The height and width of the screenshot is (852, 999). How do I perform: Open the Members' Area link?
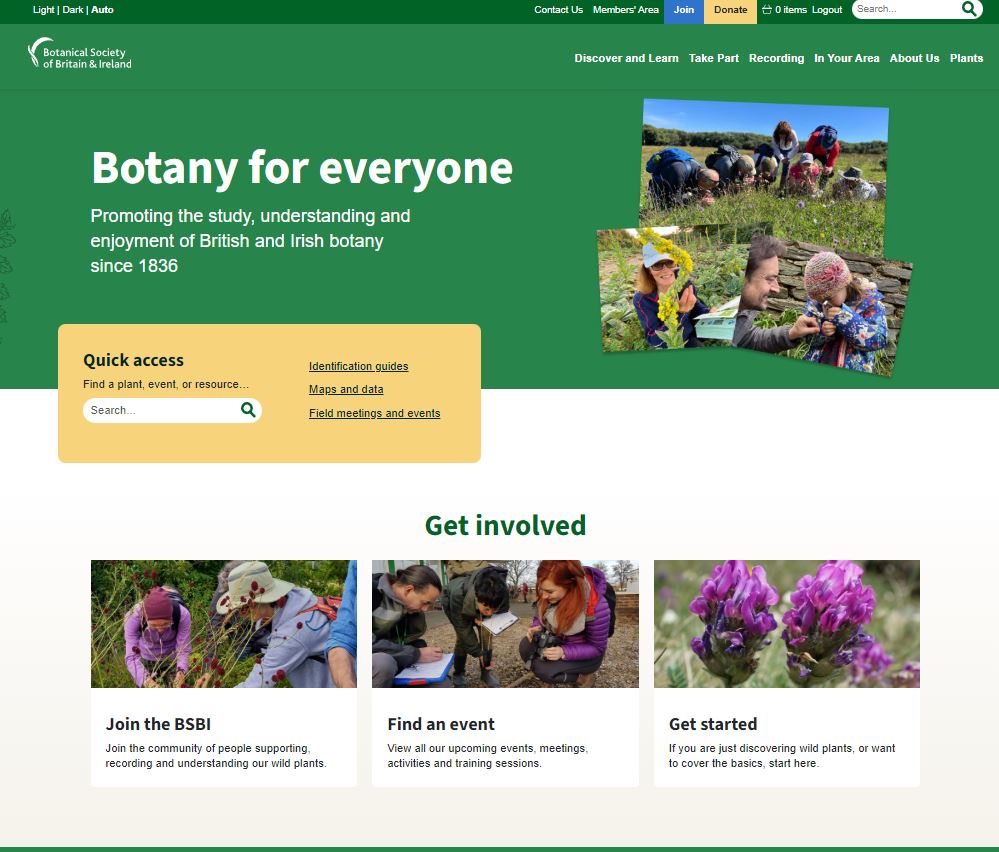tap(626, 10)
